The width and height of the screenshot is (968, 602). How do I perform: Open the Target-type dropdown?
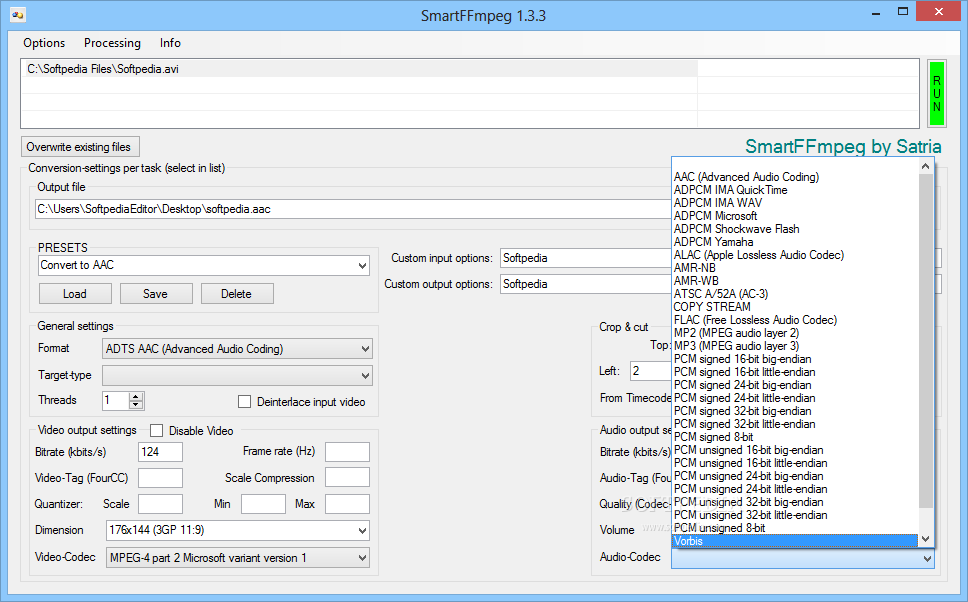pos(238,375)
